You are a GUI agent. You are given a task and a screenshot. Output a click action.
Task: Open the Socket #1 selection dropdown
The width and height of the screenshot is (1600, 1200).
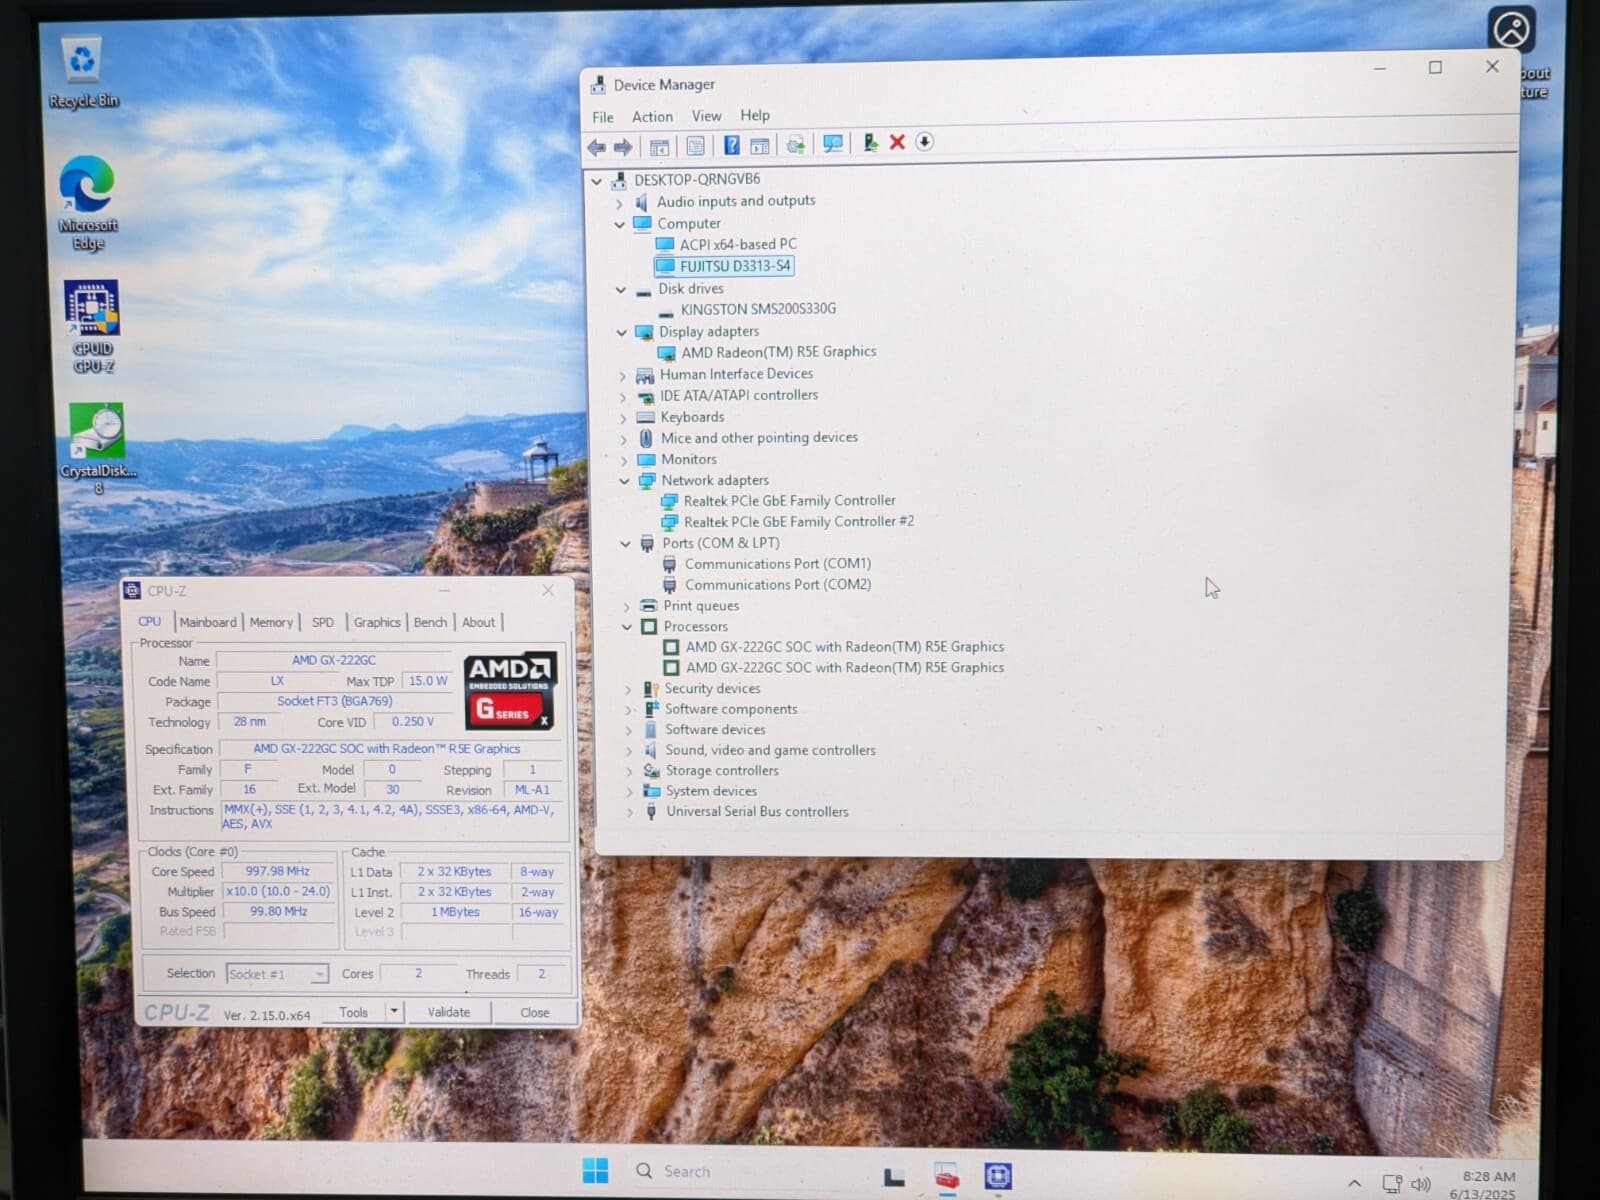pos(319,974)
